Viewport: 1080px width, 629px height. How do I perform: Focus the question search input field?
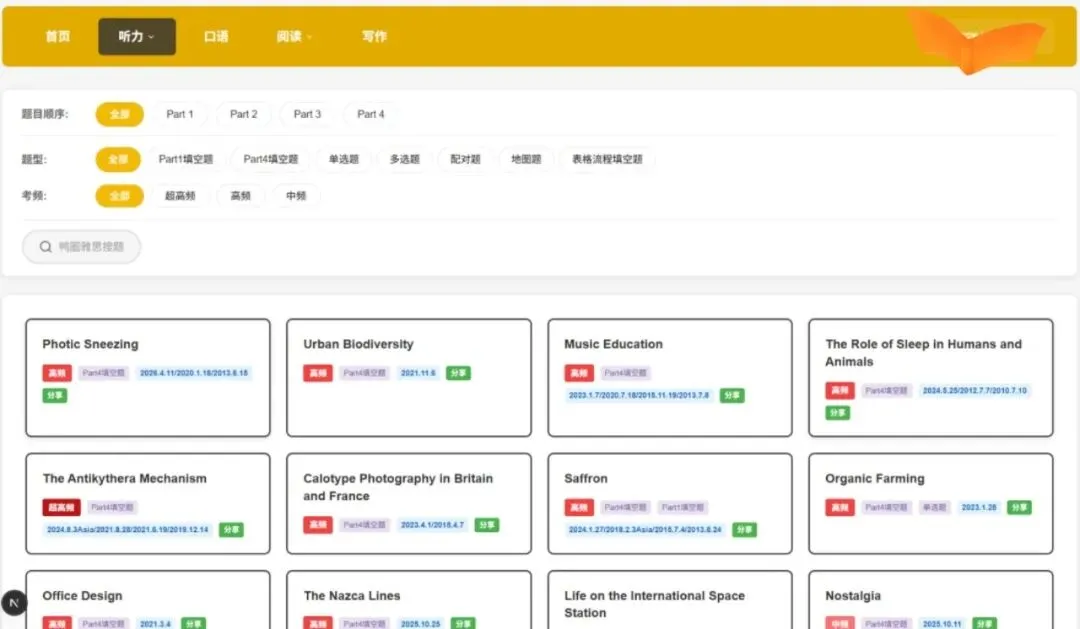(x=81, y=247)
